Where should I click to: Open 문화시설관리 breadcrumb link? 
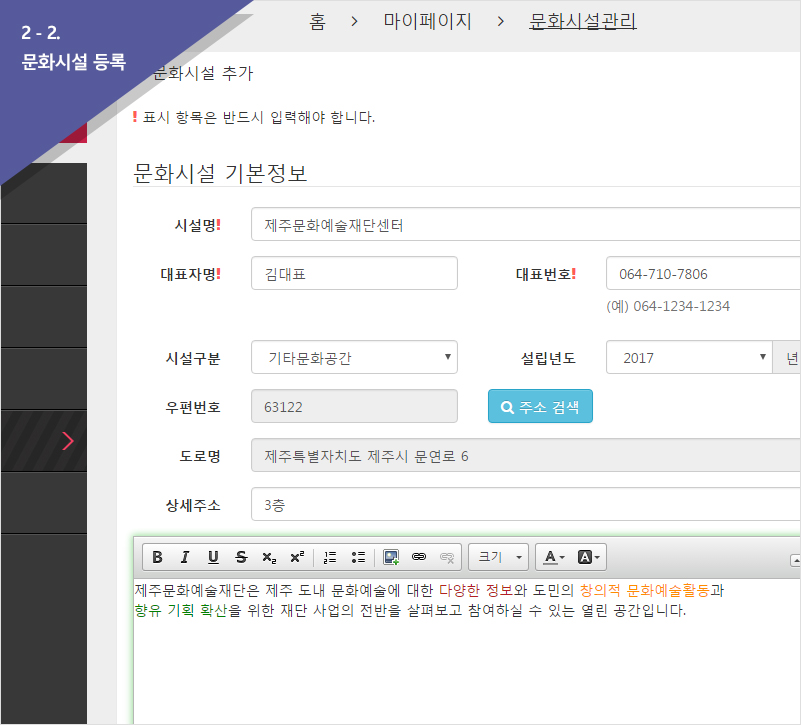coord(582,21)
